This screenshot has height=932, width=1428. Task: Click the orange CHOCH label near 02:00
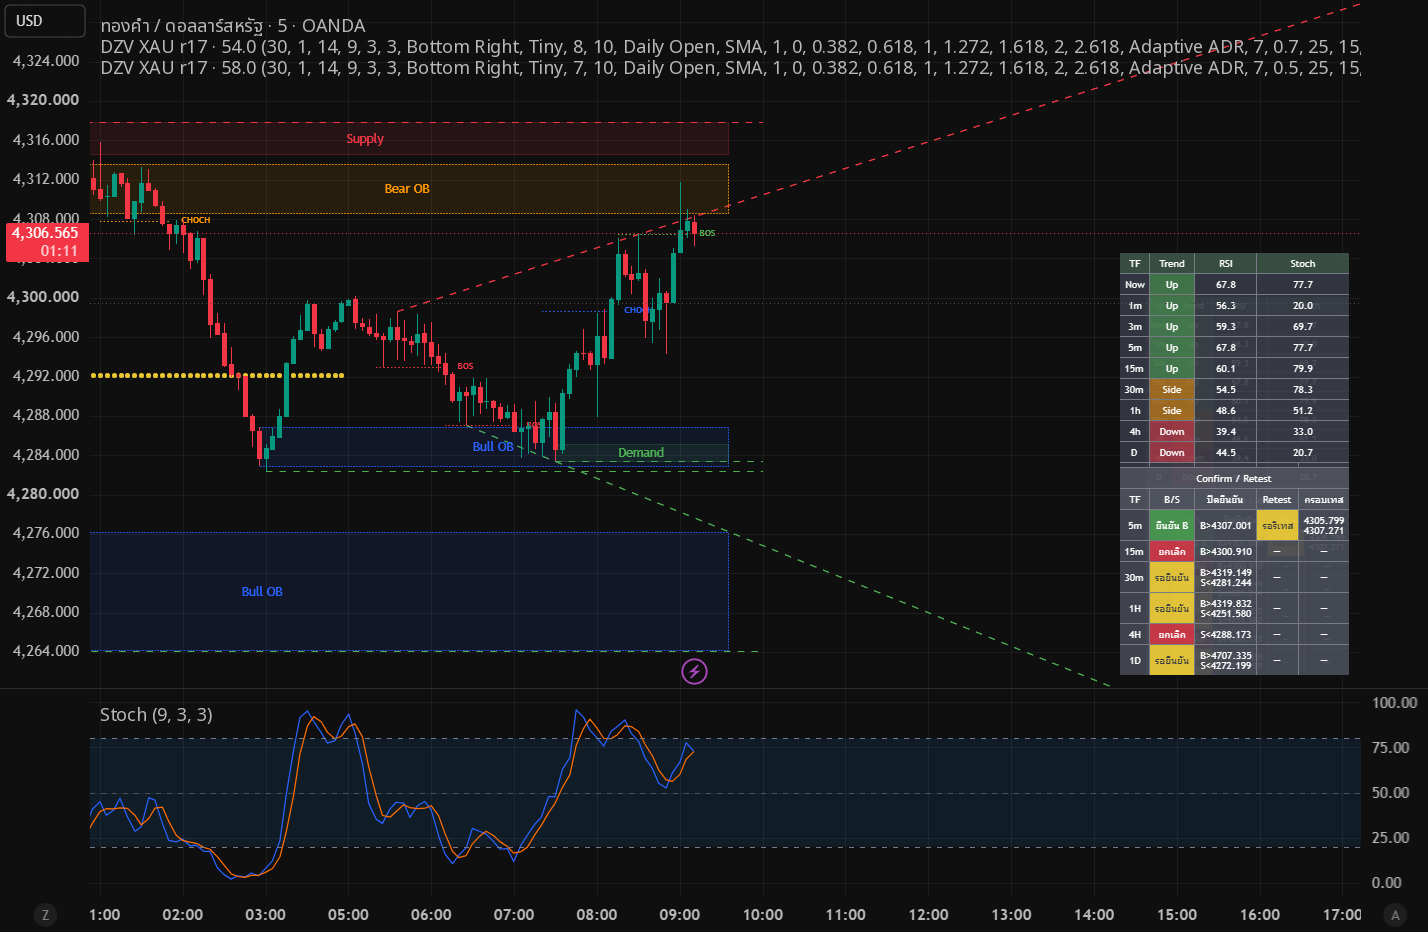click(196, 220)
